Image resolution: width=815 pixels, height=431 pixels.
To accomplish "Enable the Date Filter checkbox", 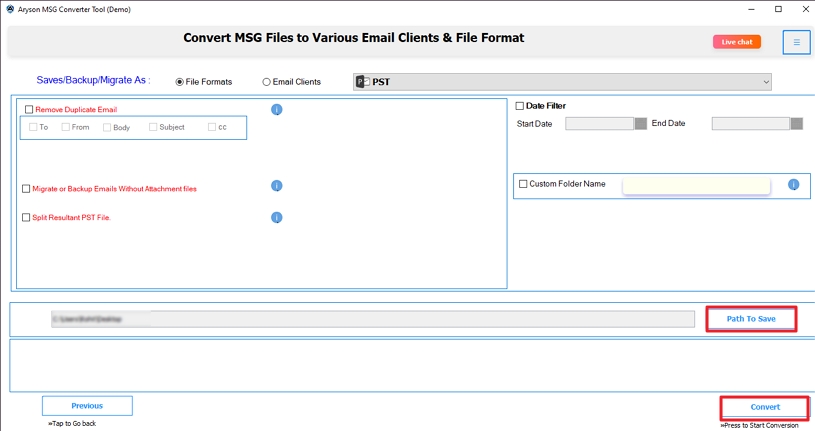I will tap(519, 106).
